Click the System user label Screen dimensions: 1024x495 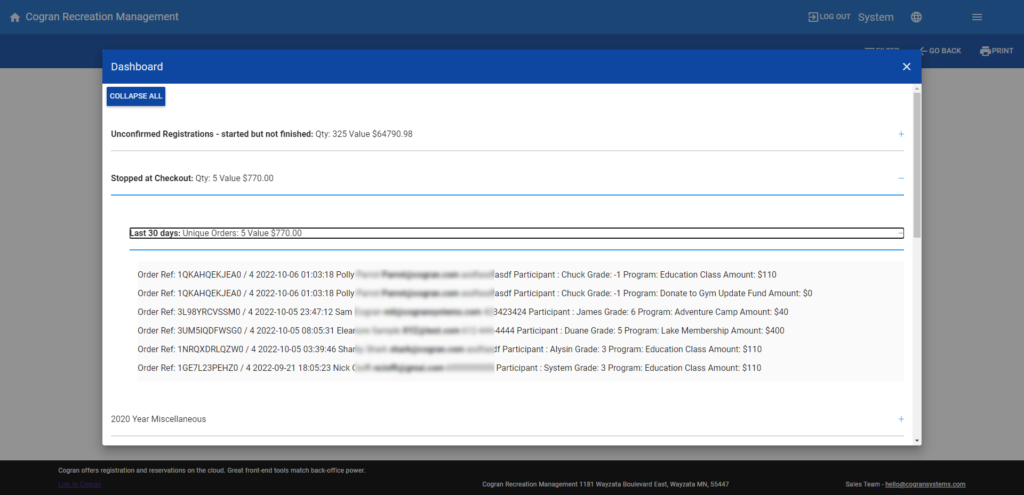(x=876, y=17)
